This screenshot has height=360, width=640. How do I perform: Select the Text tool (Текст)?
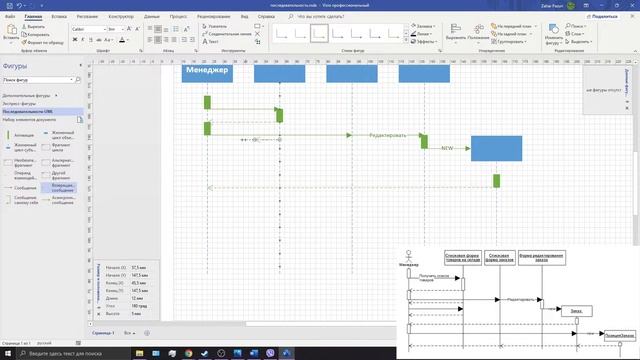[x=211, y=41]
